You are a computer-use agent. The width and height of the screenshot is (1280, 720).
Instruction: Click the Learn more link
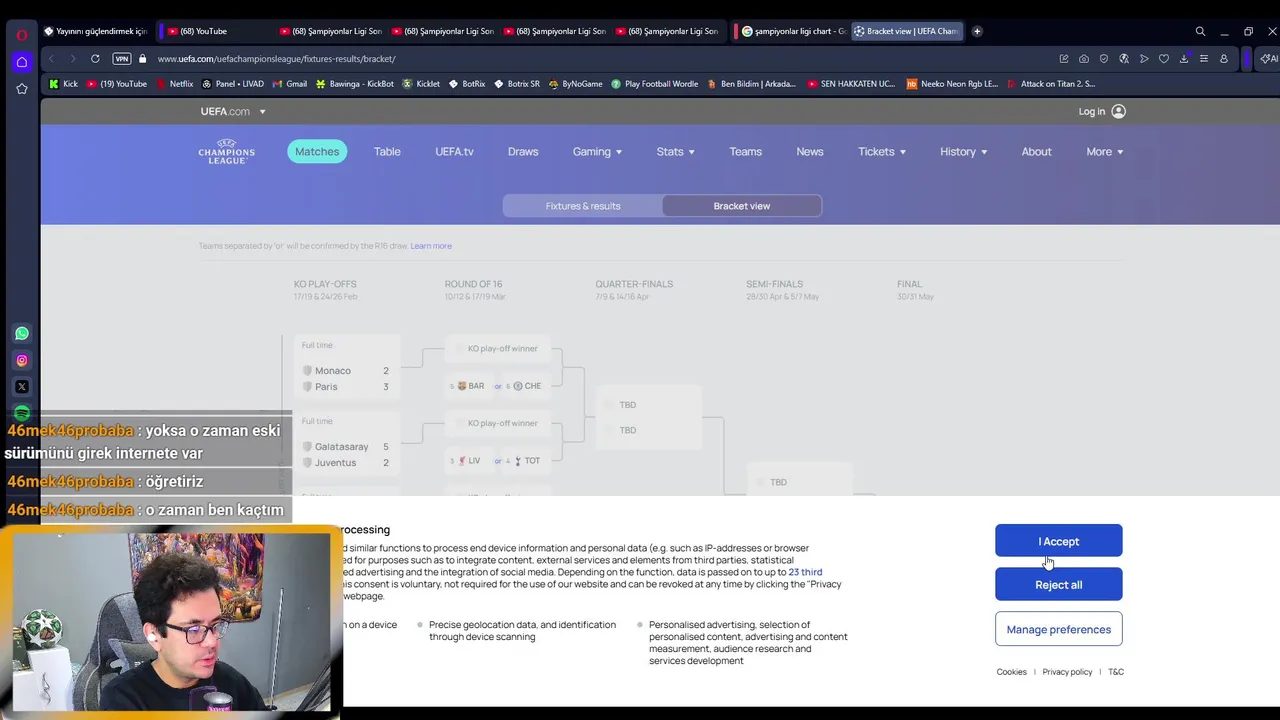tap(431, 246)
